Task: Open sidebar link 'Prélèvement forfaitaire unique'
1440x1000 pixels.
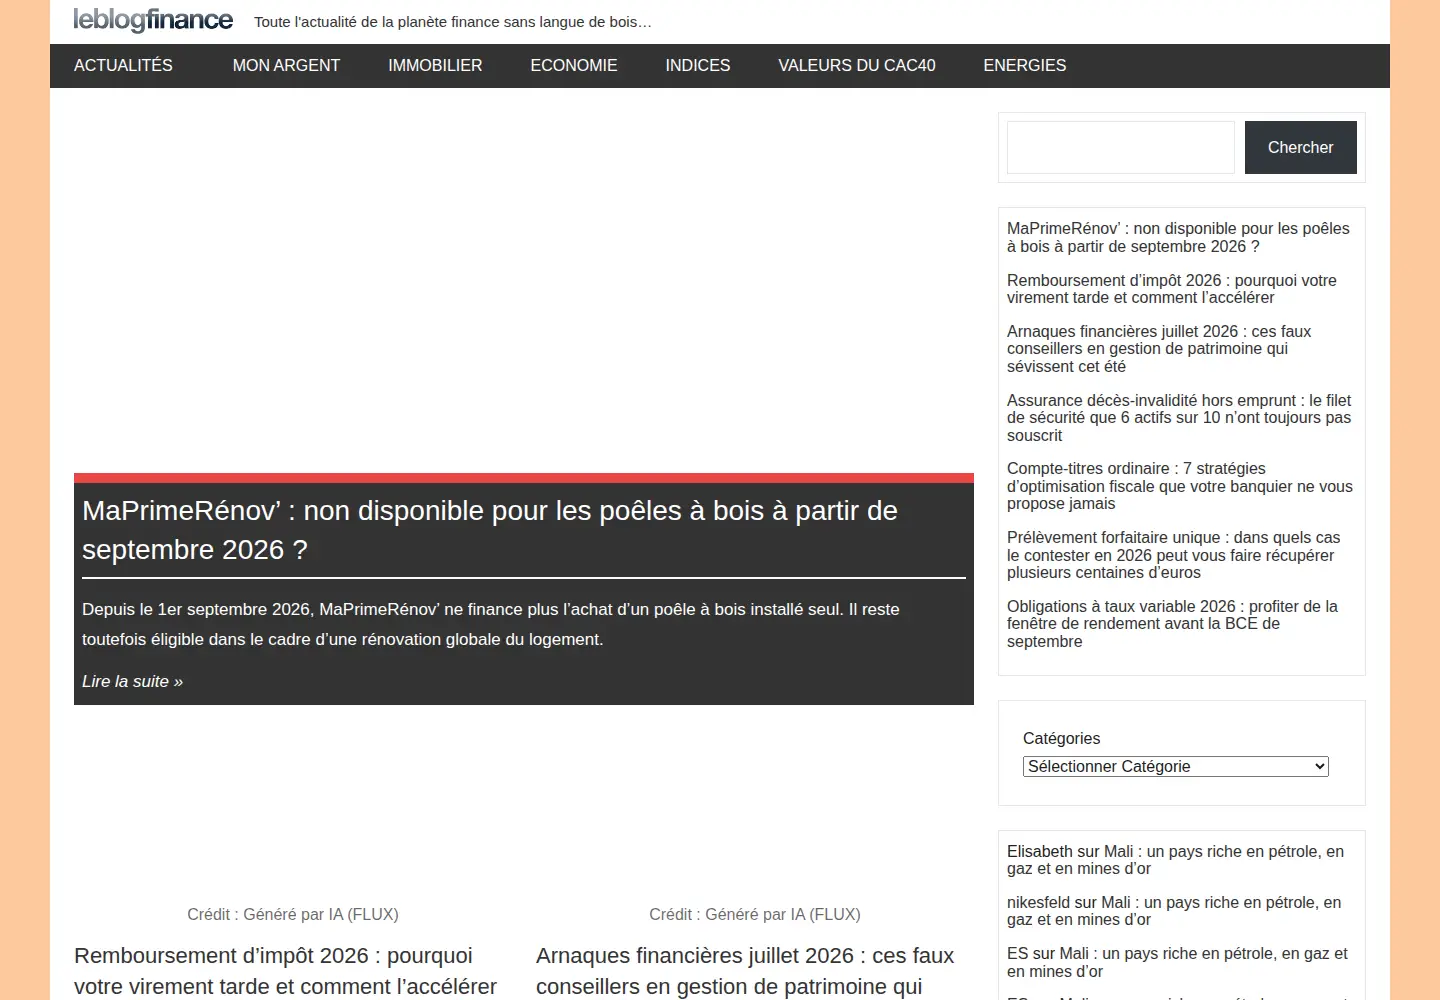Action: tap(1173, 555)
